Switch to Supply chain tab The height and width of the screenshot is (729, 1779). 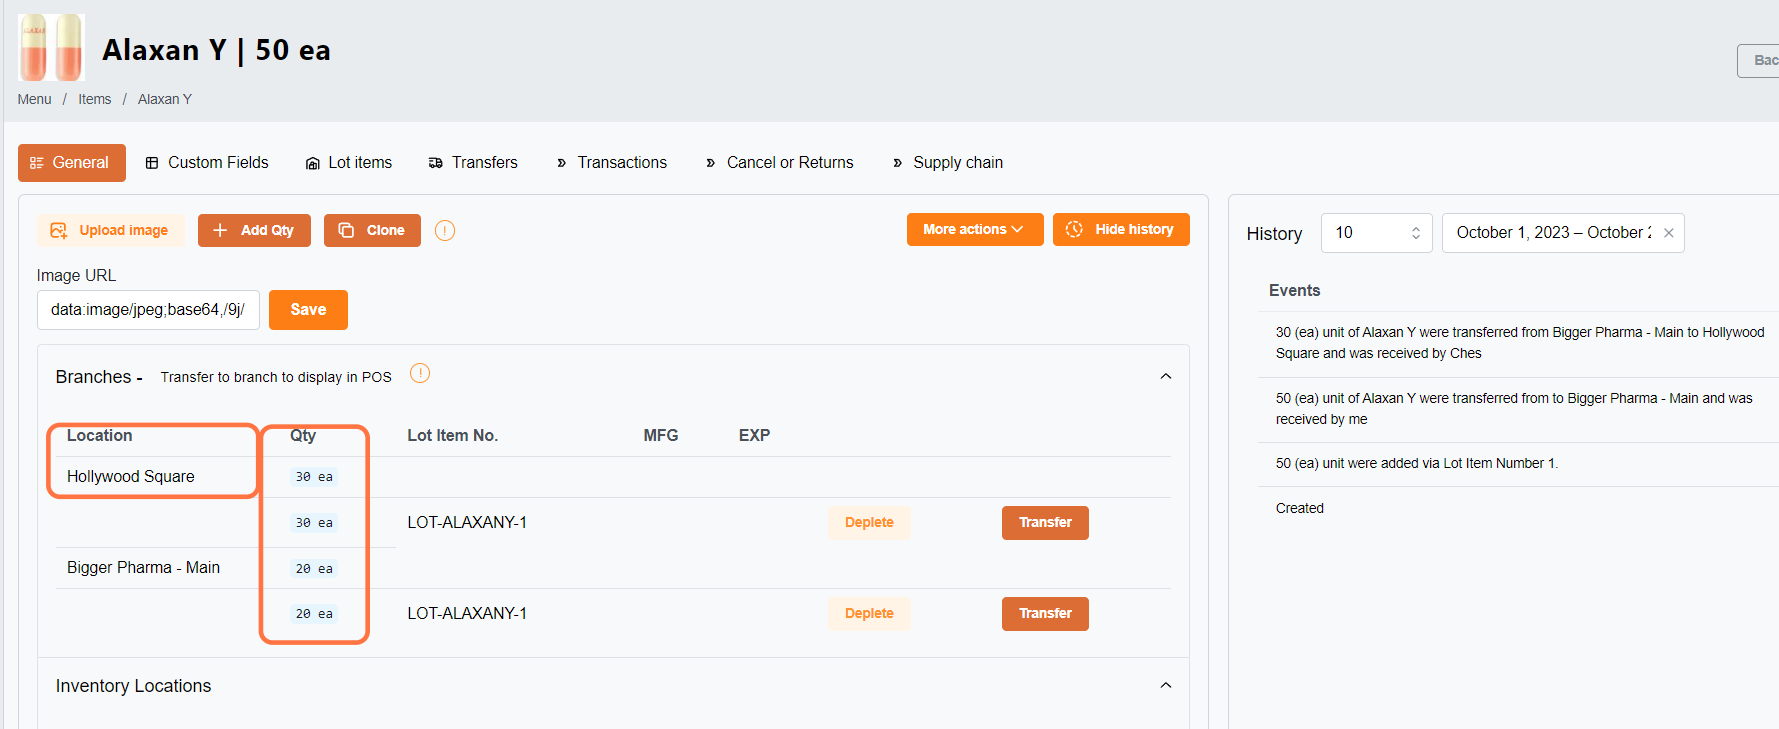coord(947,163)
